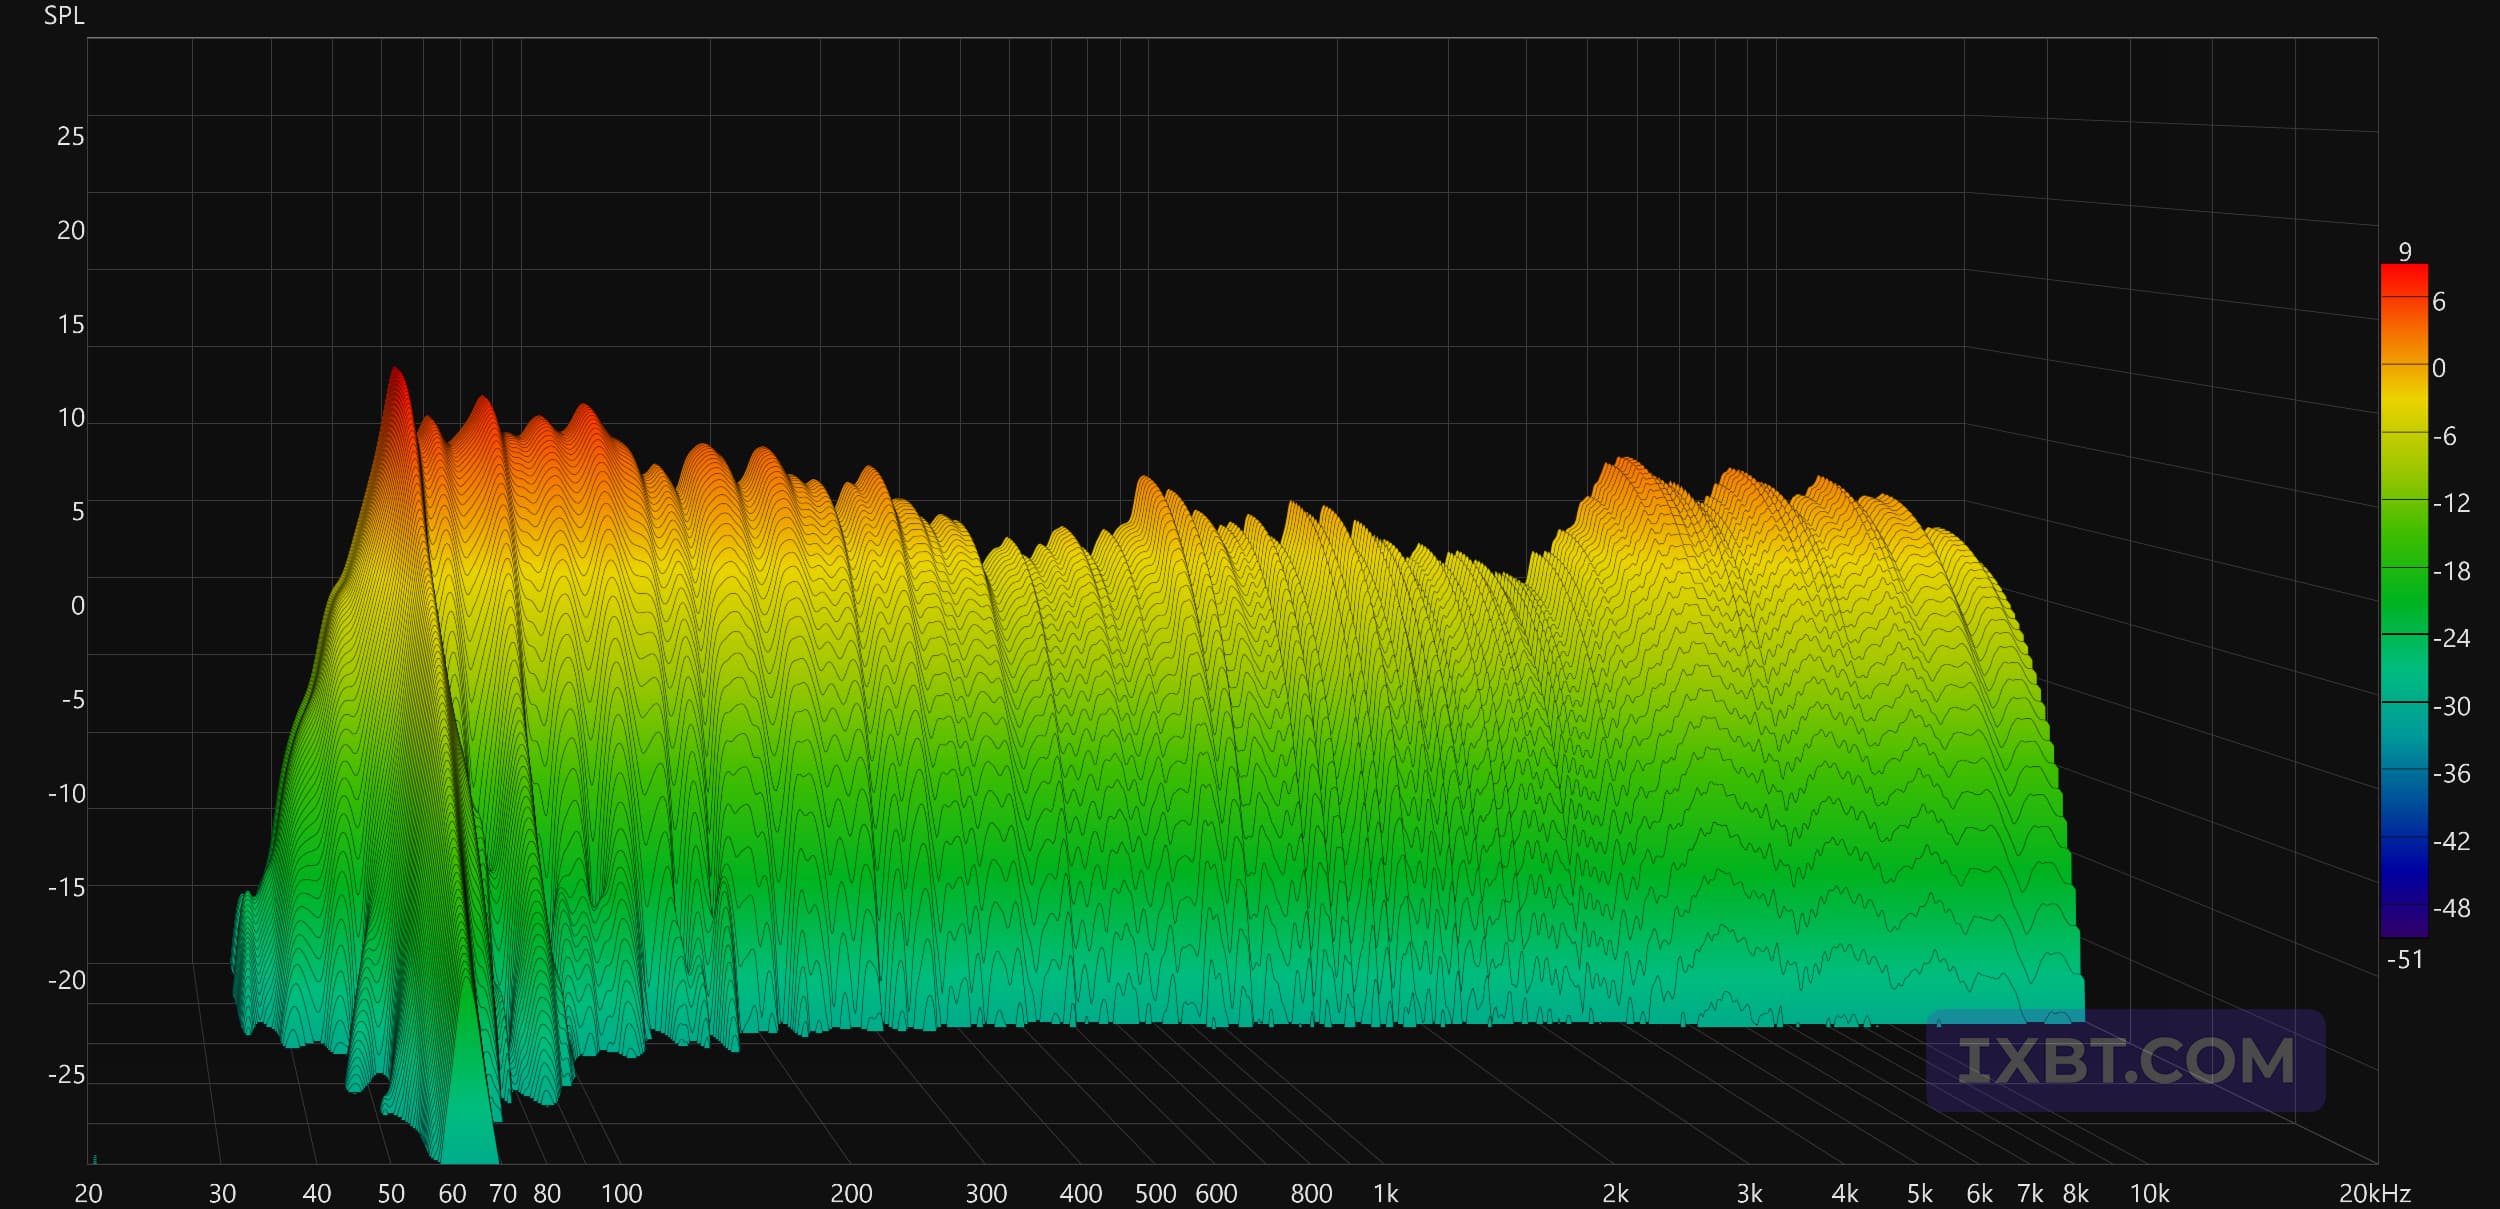Click the 0 value on SPL axis
The height and width of the screenshot is (1209, 2500).
tap(77, 605)
